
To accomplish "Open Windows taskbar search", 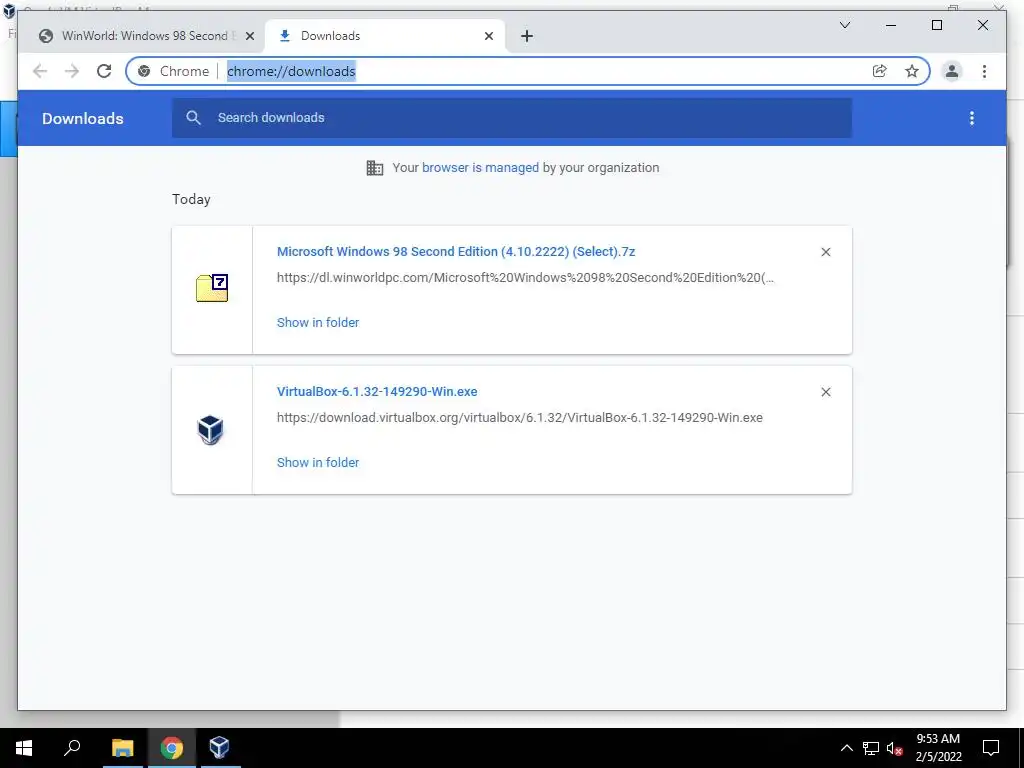I will (72, 748).
